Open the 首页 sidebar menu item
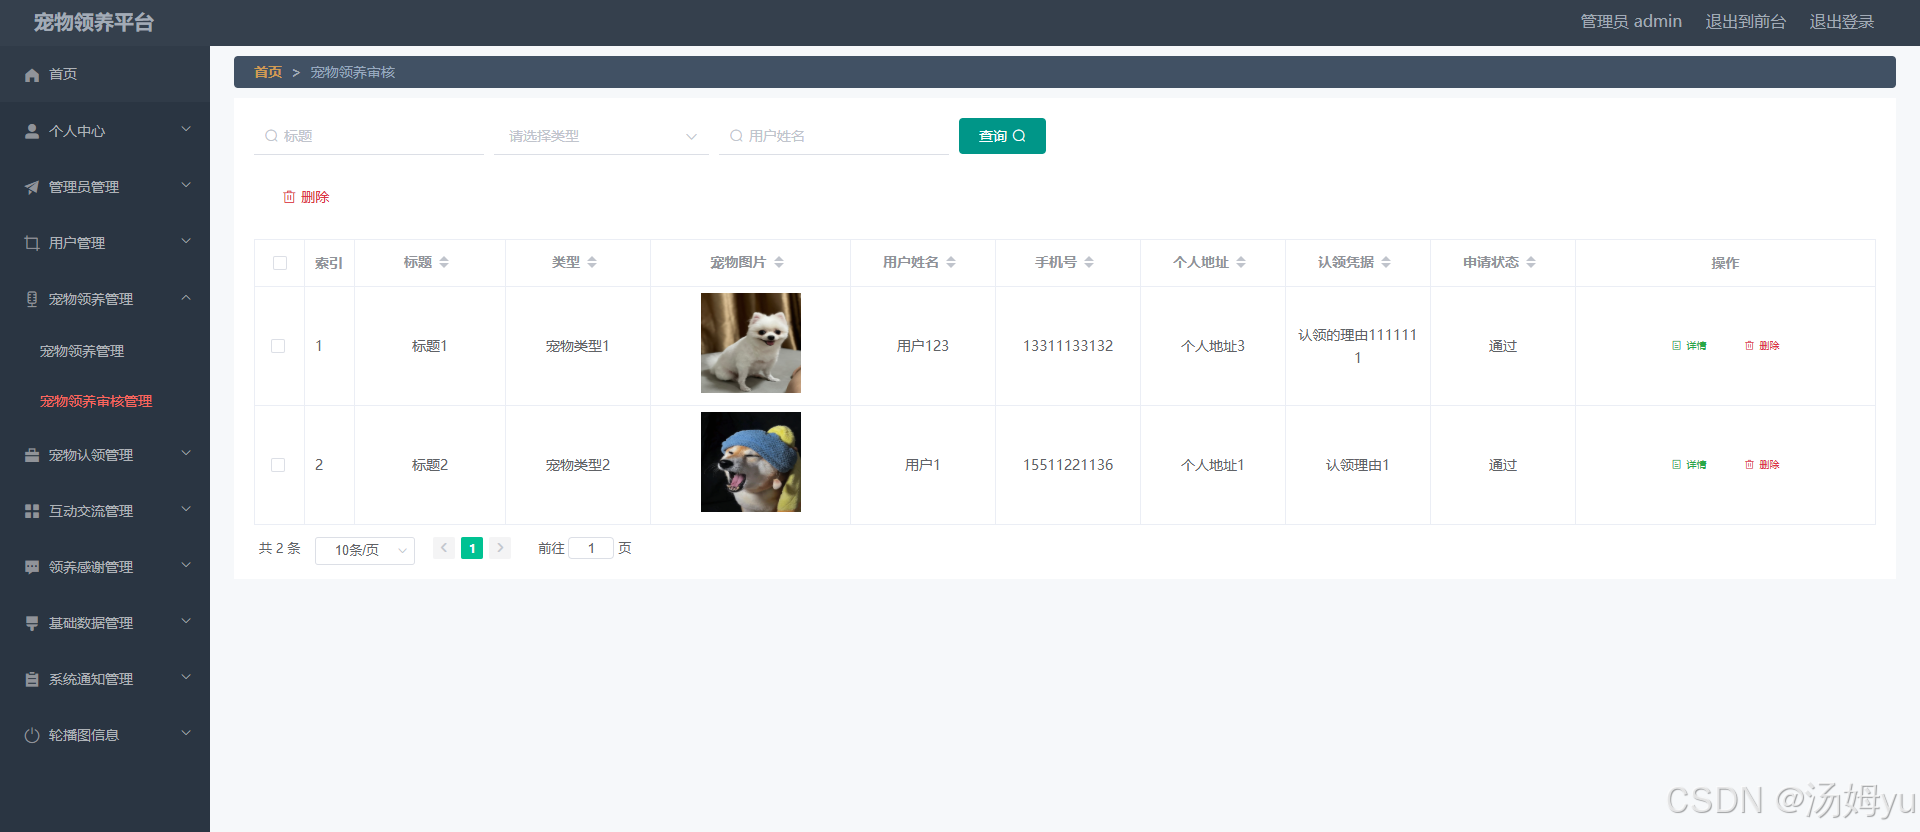Image resolution: width=1920 pixels, height=832 pixels. coord(105,74)
